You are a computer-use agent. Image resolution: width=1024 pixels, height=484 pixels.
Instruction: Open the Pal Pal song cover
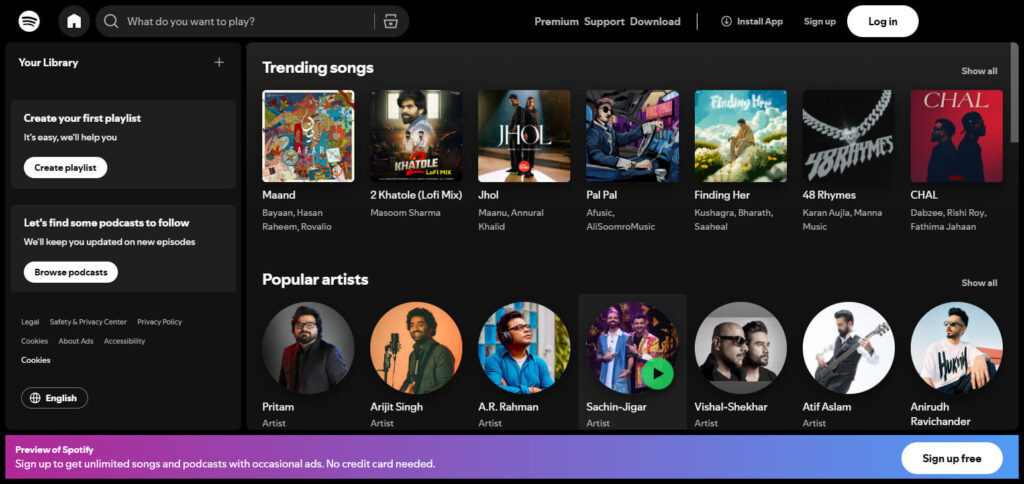(632, 136)
